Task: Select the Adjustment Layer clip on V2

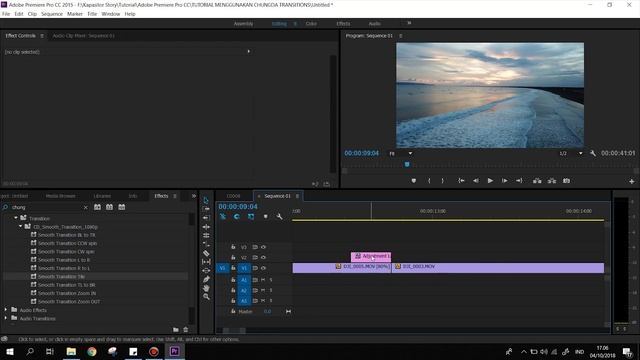Action: pyautogui.click(x=371, y=256)
